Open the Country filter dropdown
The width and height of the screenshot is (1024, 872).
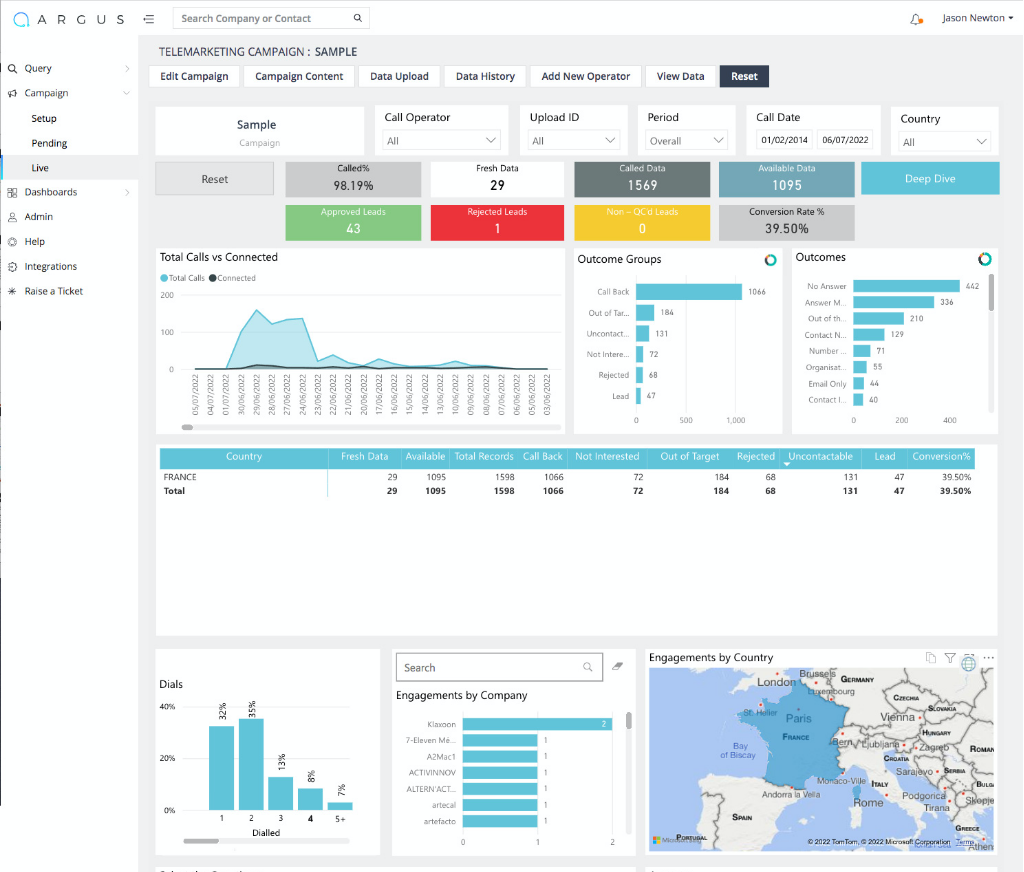(944, 142)
